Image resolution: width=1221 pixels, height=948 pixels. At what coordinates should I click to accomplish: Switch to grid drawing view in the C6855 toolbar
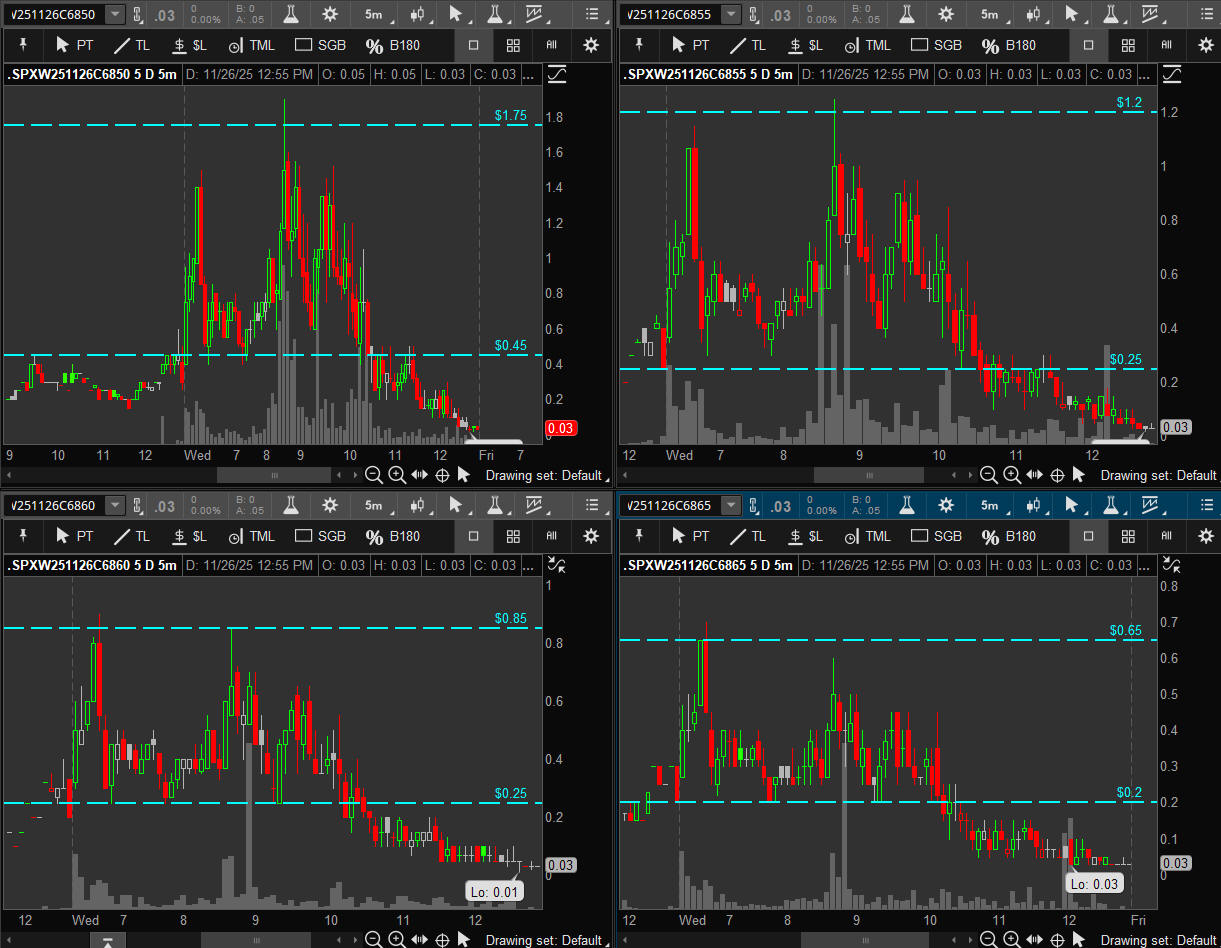1128,45
